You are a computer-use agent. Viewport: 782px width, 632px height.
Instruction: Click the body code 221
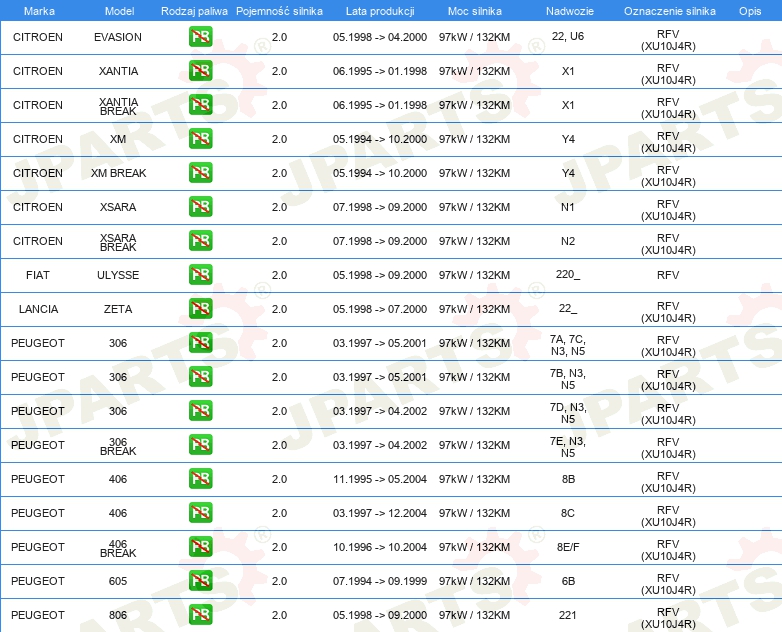coord(568,615)
